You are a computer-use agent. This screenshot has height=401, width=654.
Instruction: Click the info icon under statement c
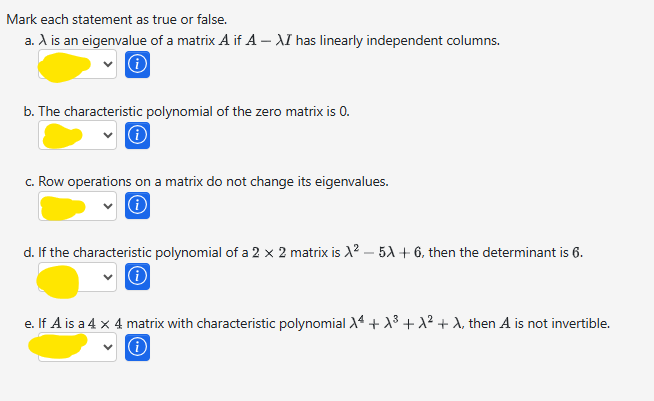click(140, 207)
